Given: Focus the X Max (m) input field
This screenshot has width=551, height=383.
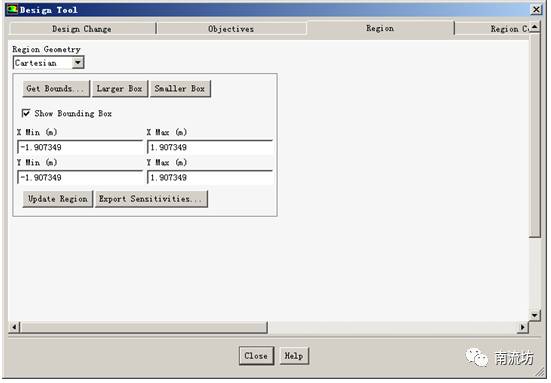Looking at the screenshot, I should 210,147.
